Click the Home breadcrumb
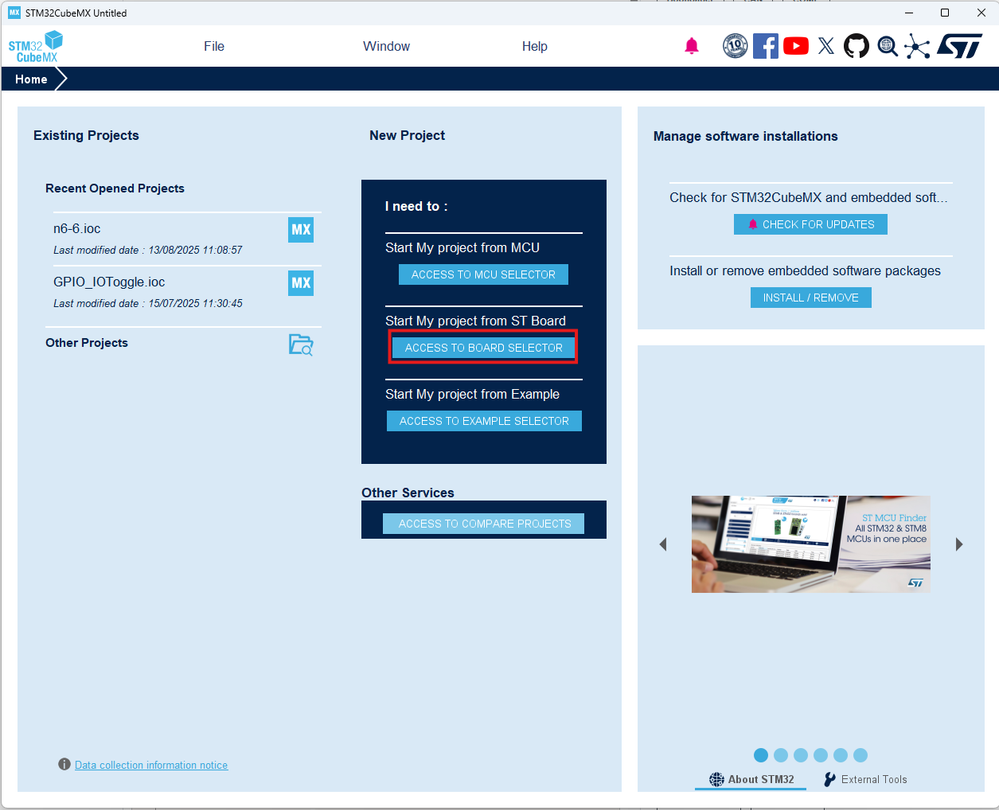The height and width of the screenshot is (810, 999). pos(31,80)
